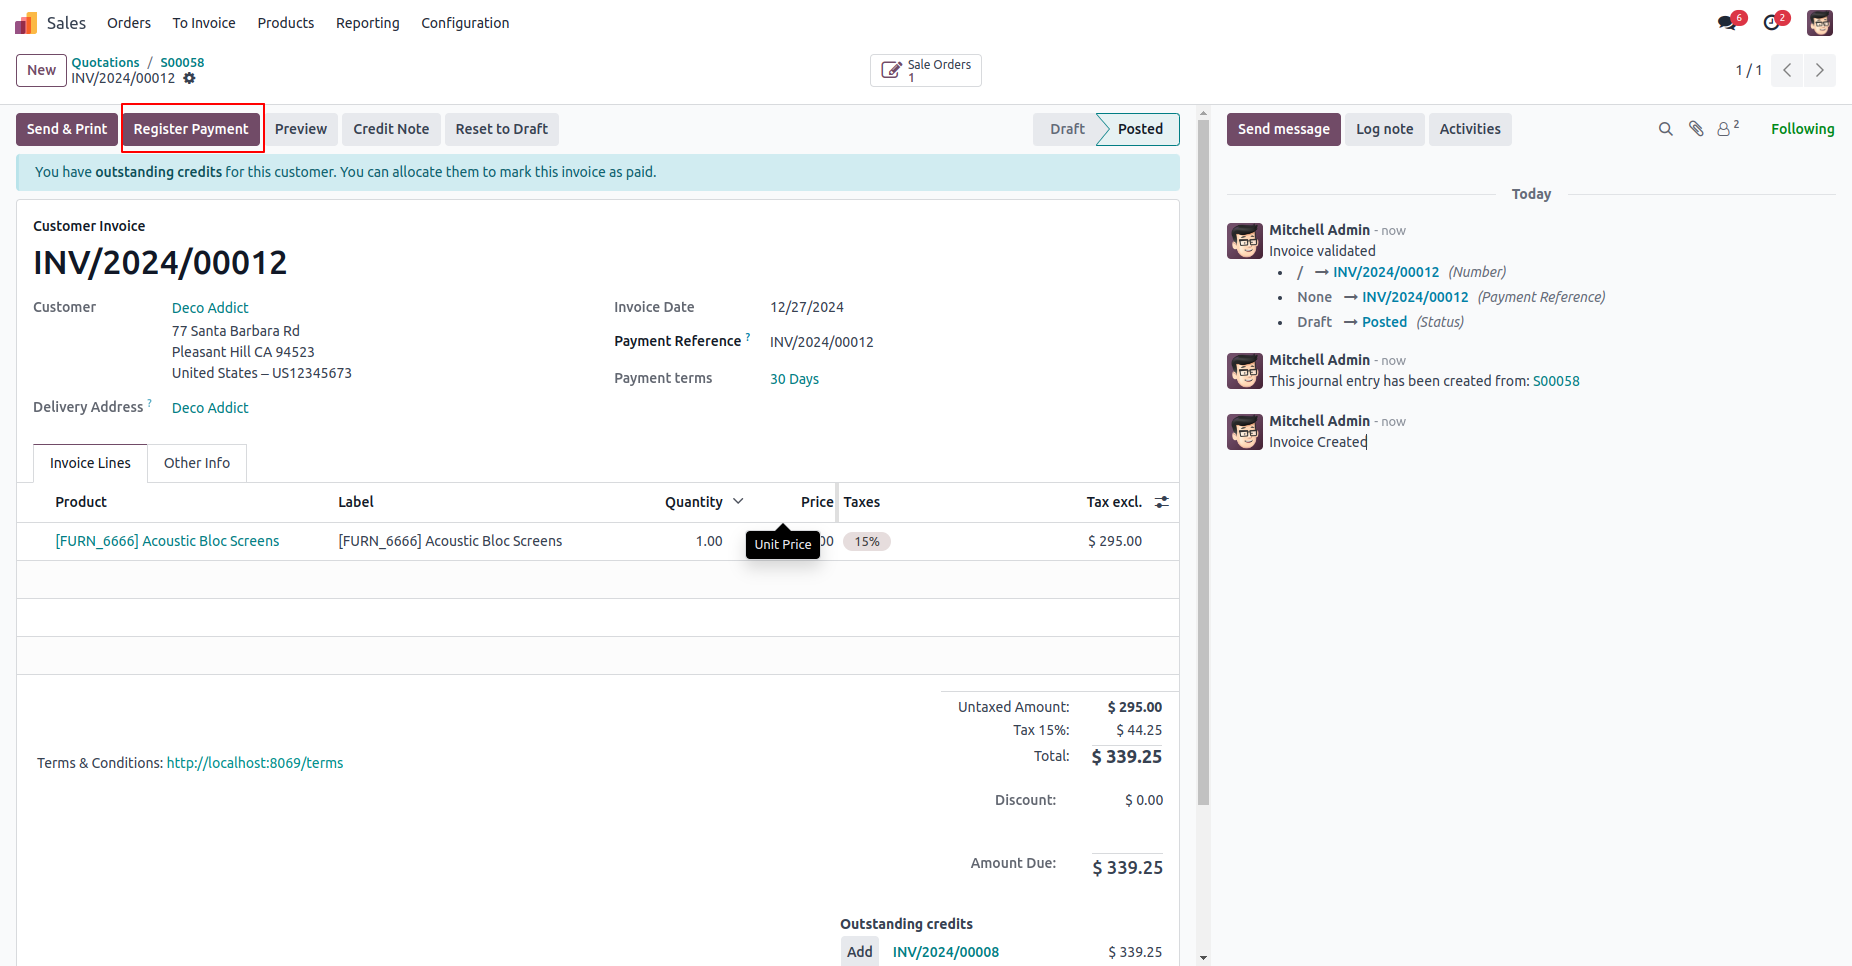1852x966 pixels.
Task: Go to S00058 breadcrumb link
Action: tap(182, 62)
